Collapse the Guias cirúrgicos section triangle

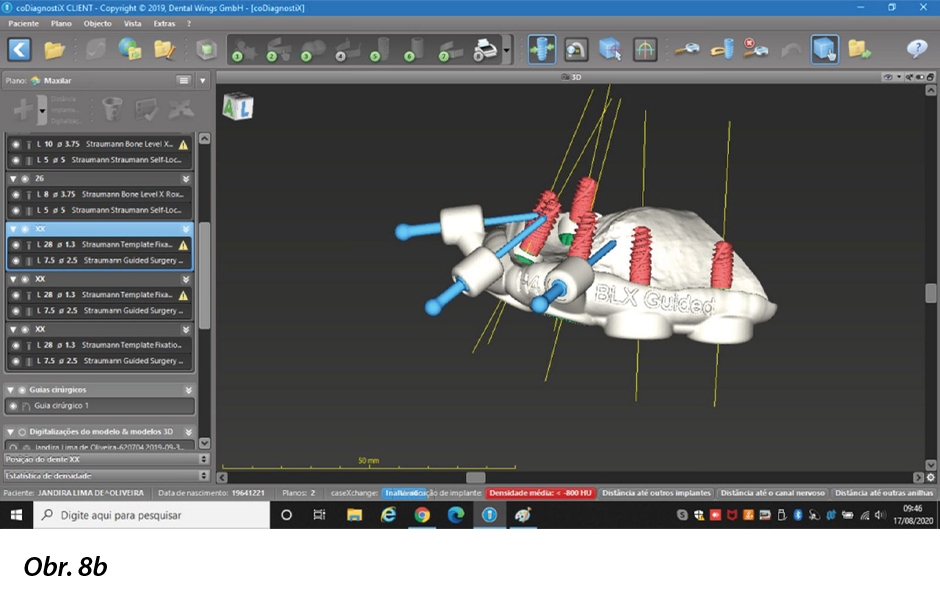(10, 390)
